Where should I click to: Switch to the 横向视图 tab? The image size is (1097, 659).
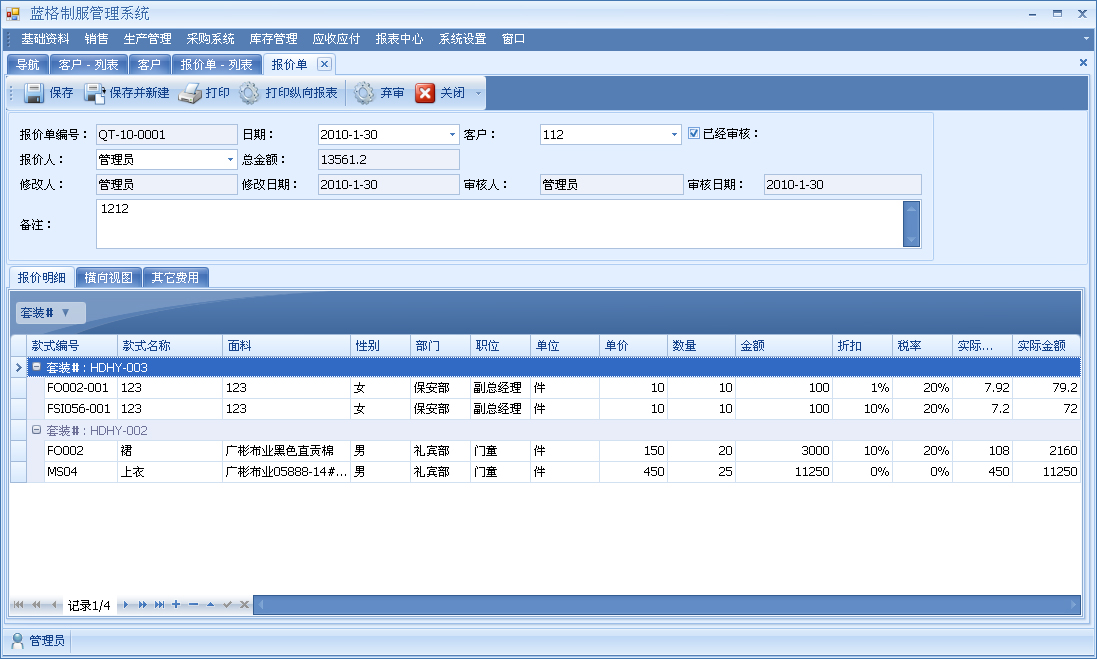106,277
